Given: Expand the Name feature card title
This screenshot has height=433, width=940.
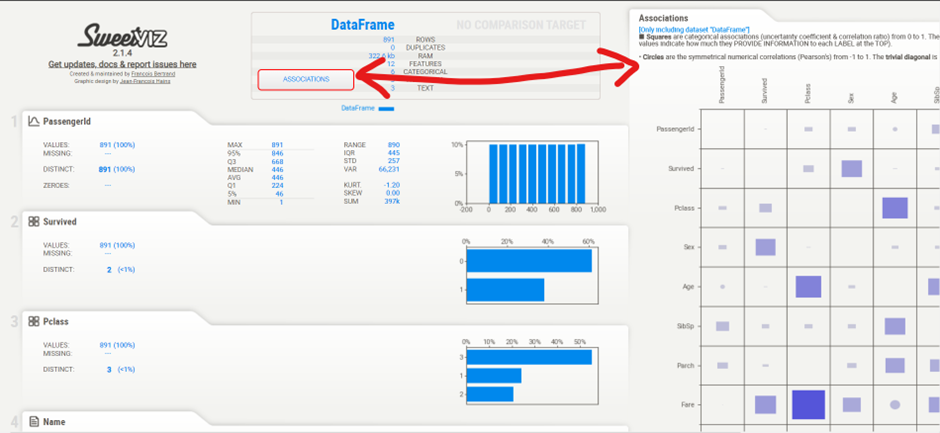Looking at the screenshot, I should [55, 422].
